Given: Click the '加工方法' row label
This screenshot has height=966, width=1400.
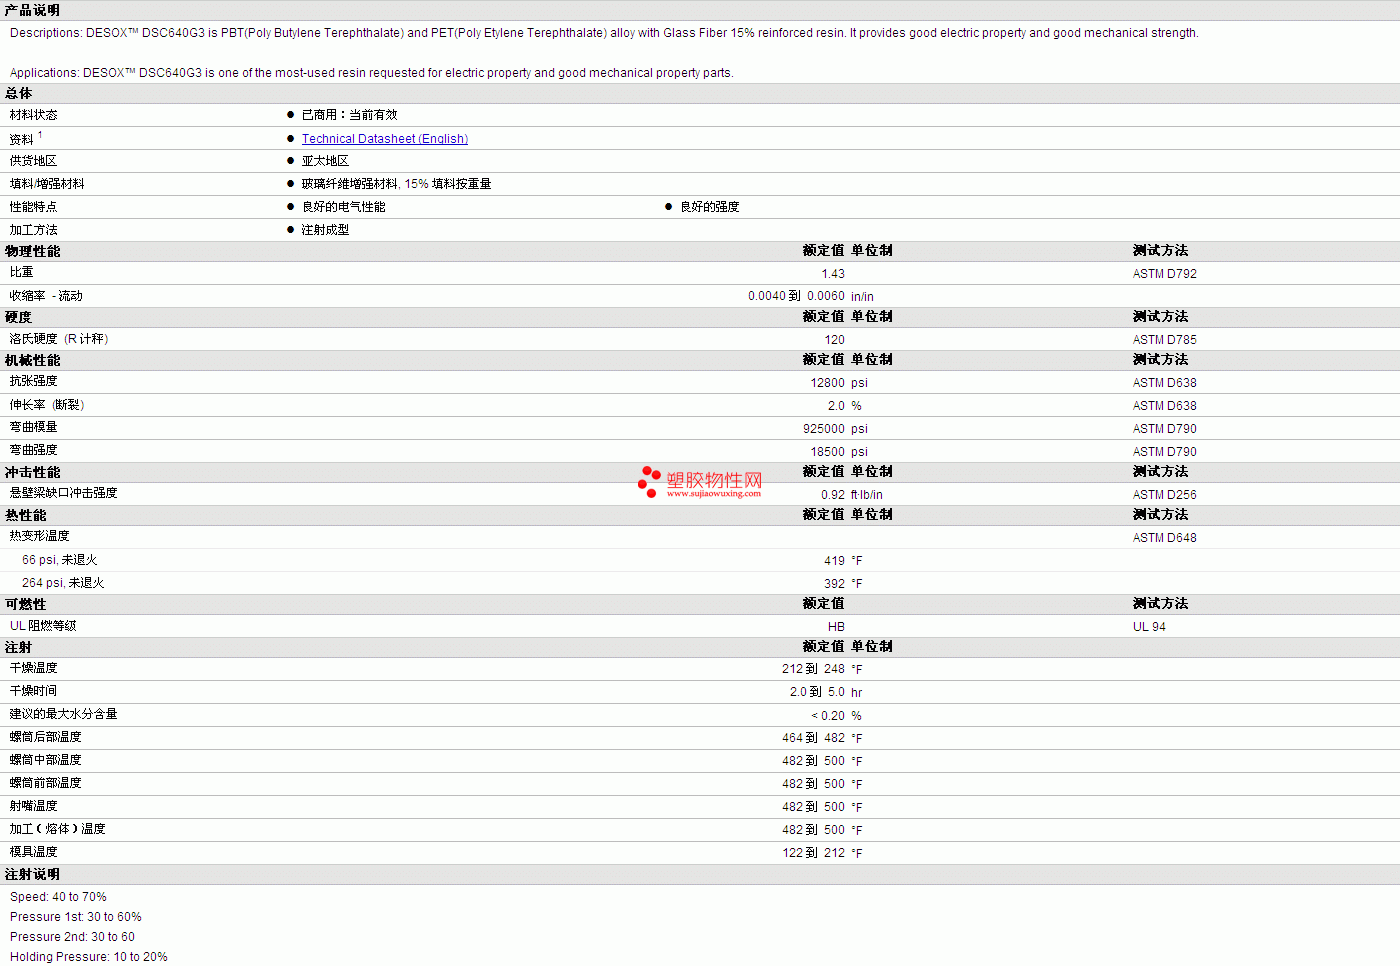Looking at the screenshot, I should click(34, 230).
